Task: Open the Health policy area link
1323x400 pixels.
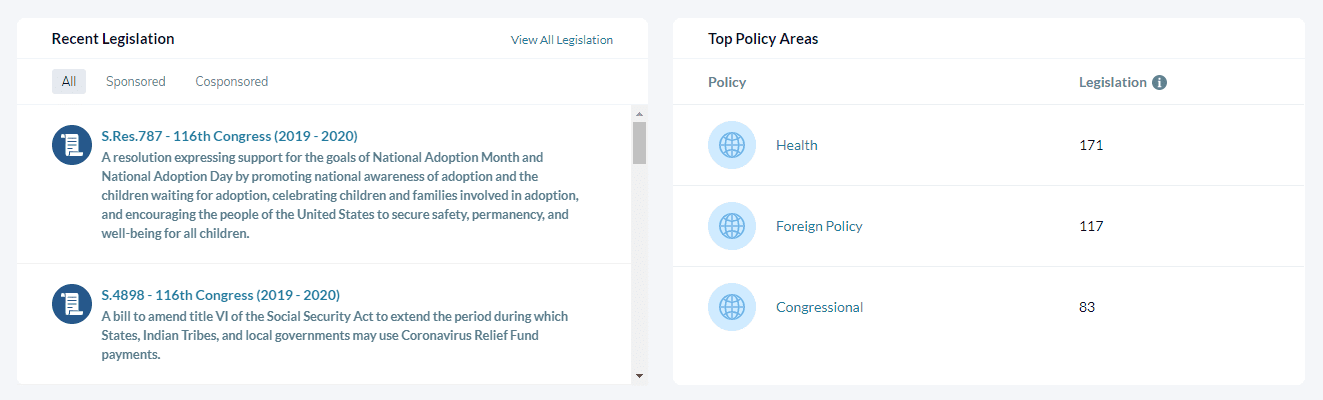Action: pos(797,145)
